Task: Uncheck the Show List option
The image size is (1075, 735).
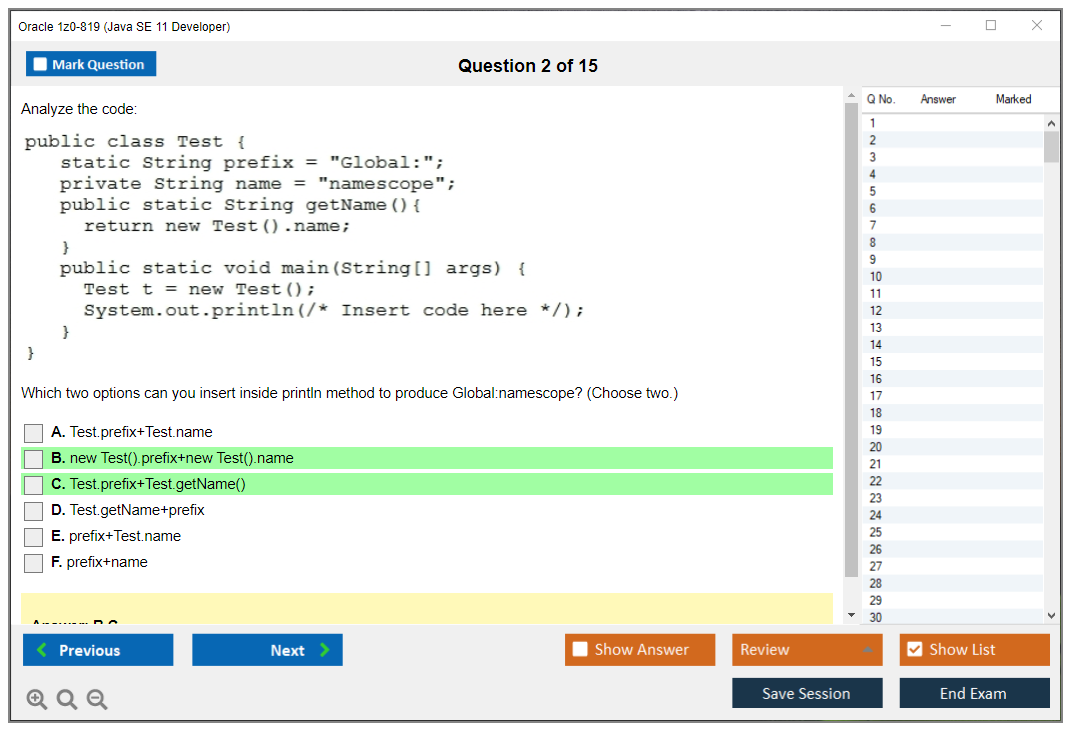Action: (x=914, y=650)
